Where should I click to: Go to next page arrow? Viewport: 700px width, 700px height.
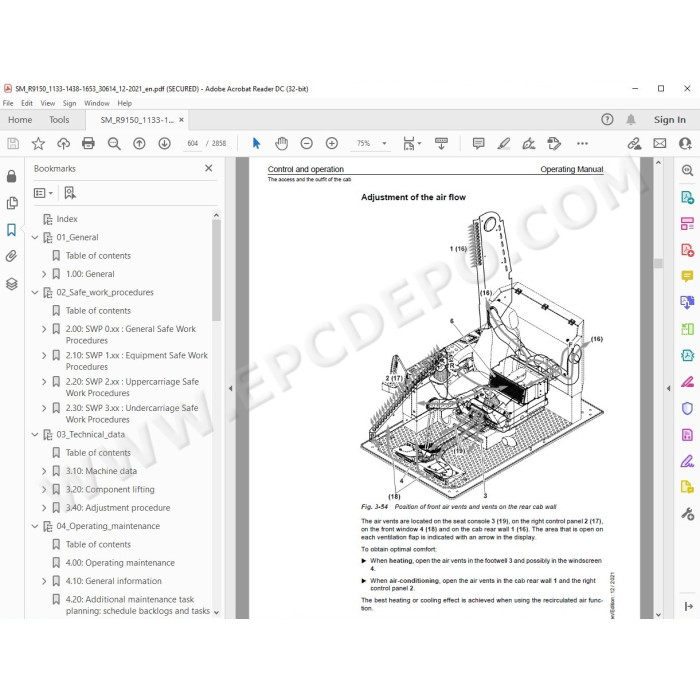click(x=164, y=143)
